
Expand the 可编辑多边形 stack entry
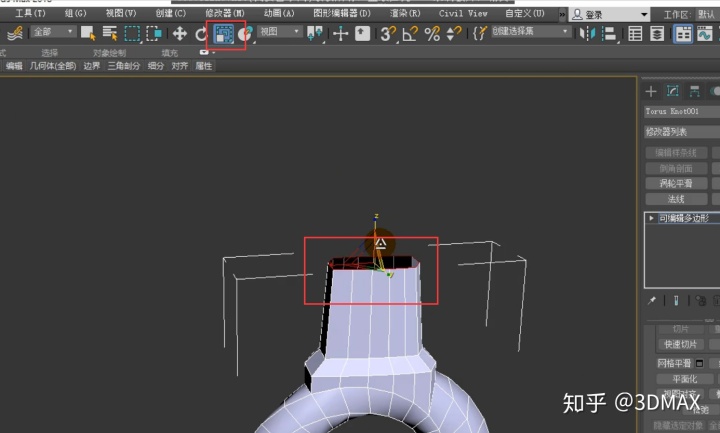click(x=651, y=218)
